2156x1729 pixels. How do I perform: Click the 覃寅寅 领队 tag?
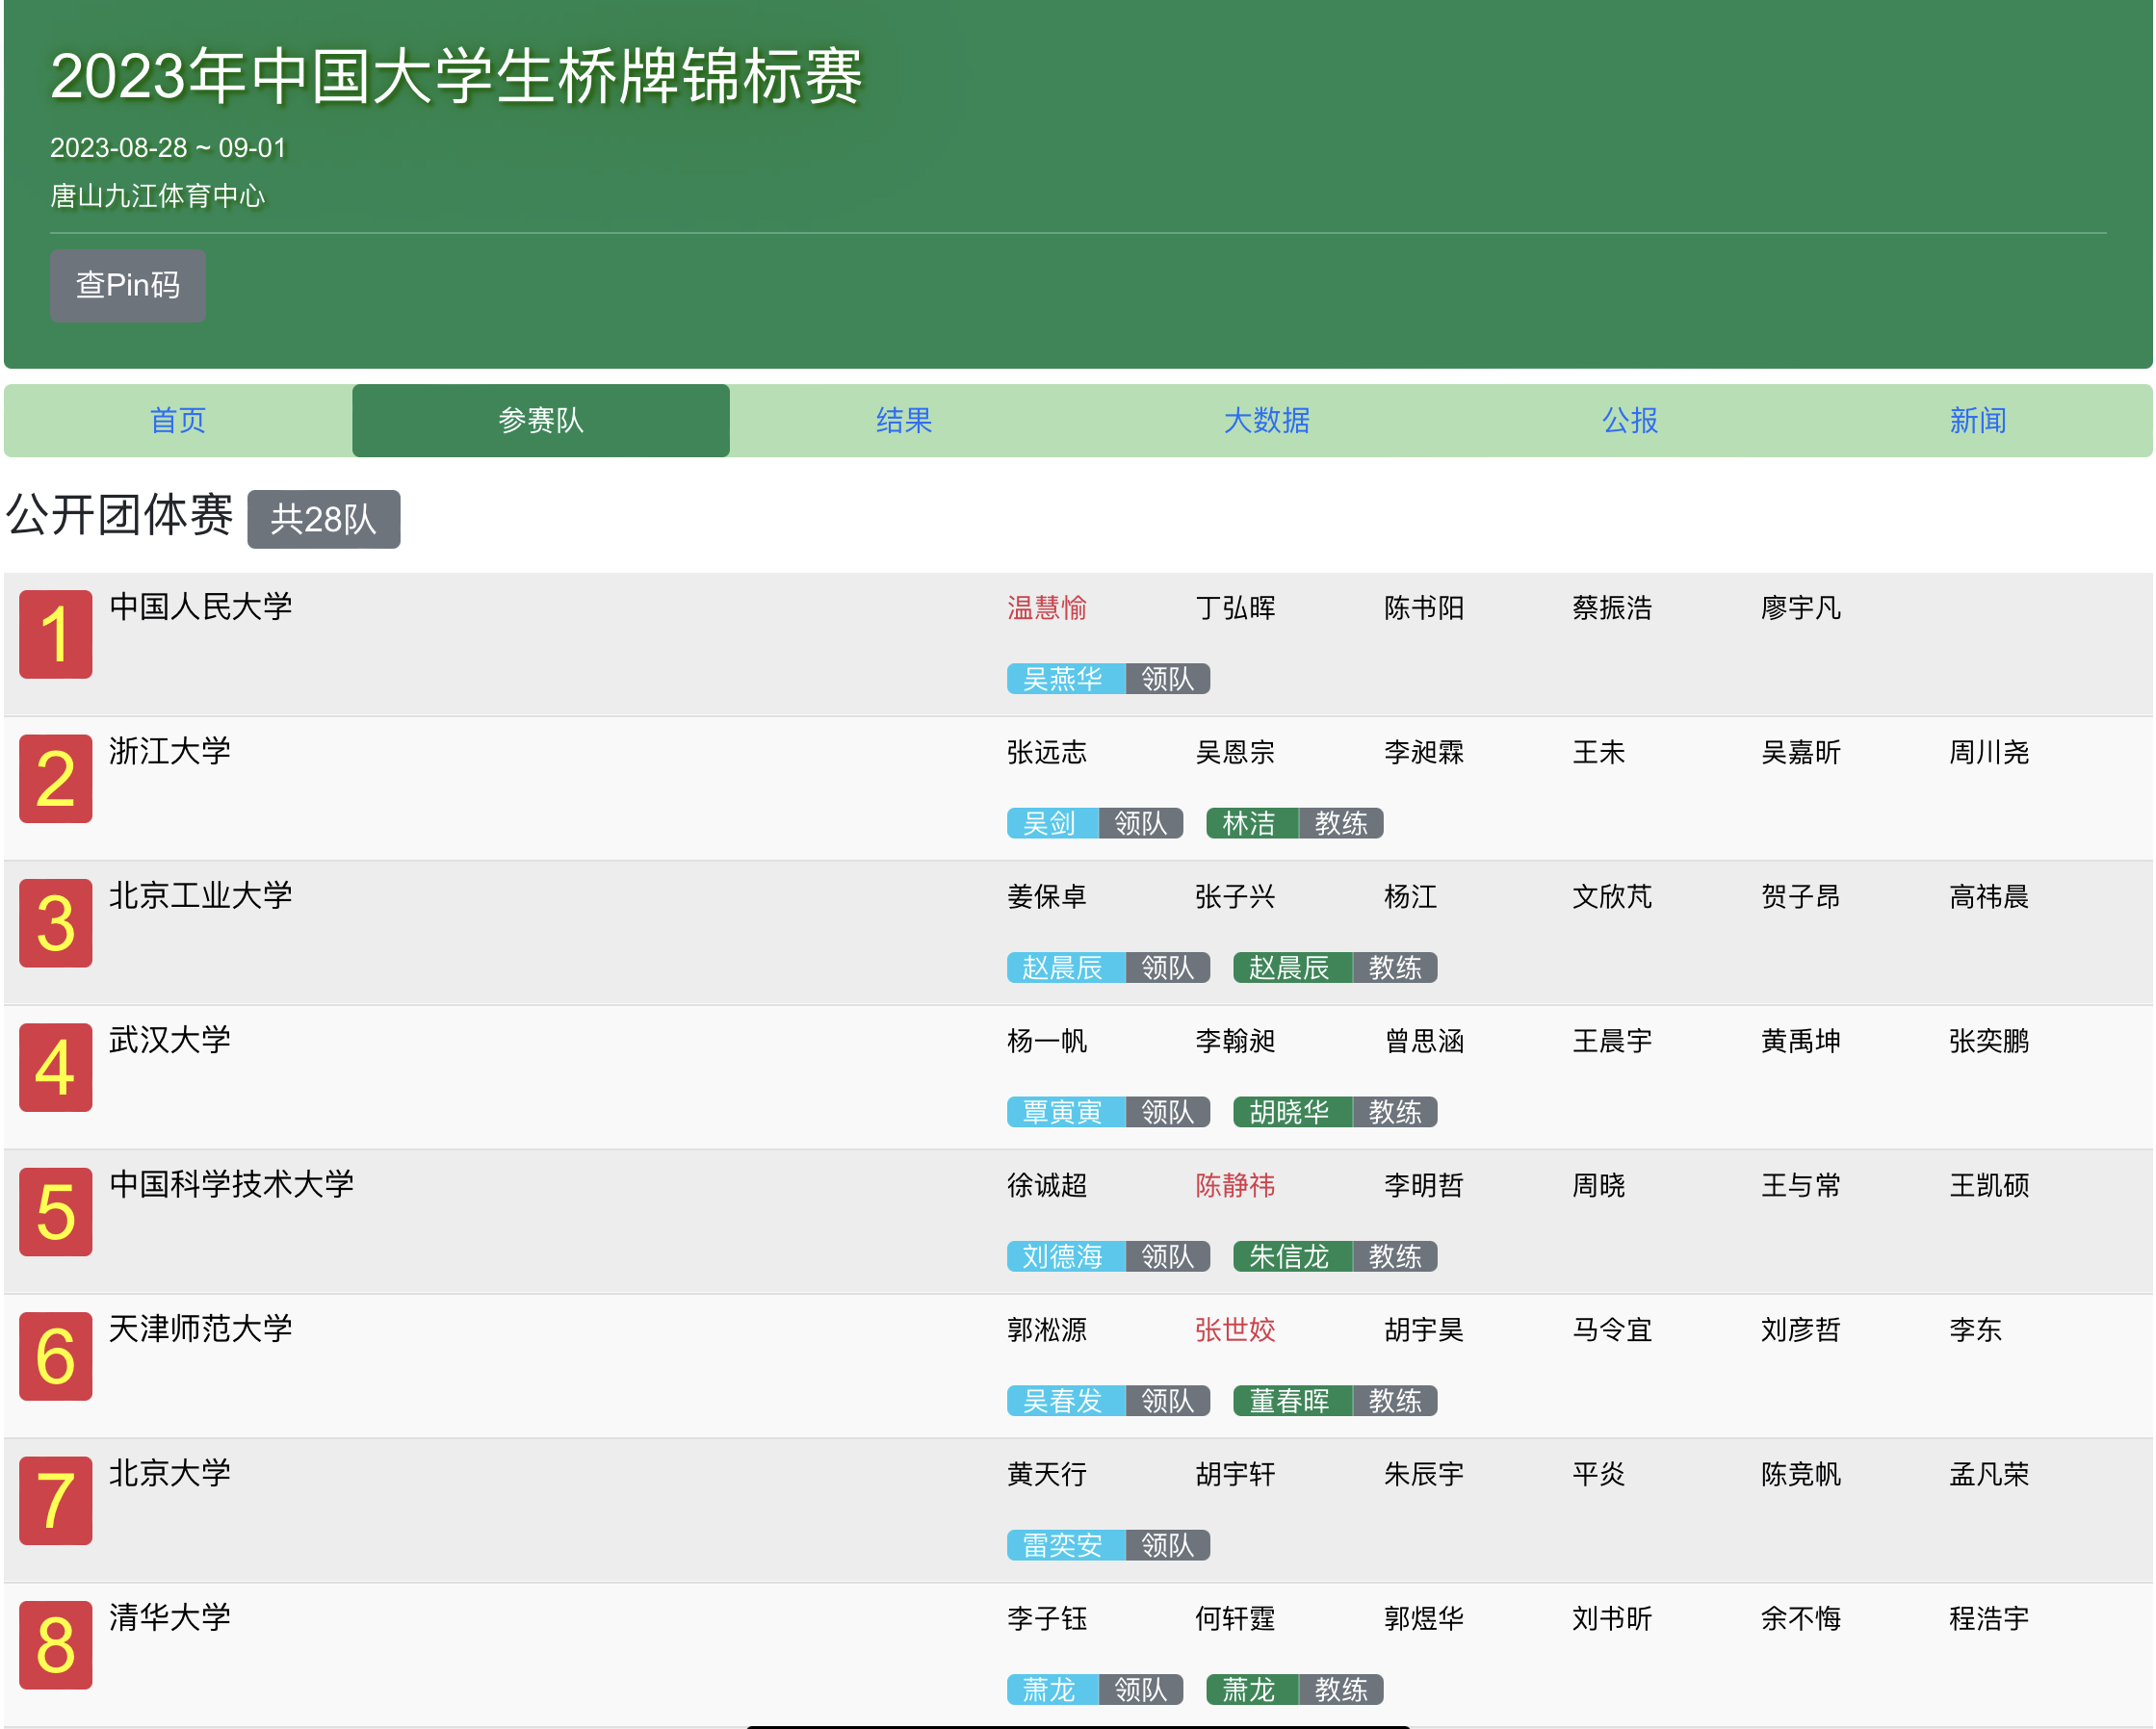click(x=1109, y=1112)
